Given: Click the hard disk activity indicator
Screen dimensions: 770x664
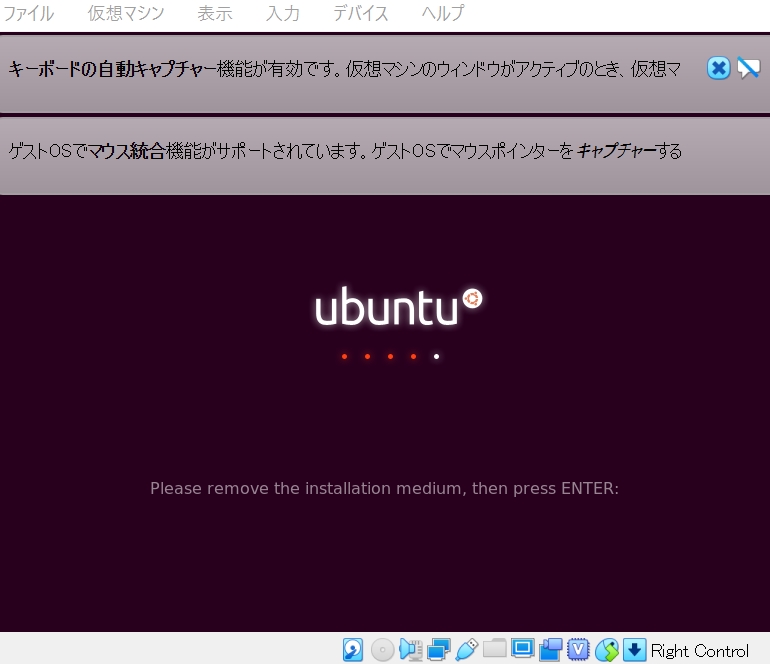Looking at the screenshot, I should (x=353, y=650).
